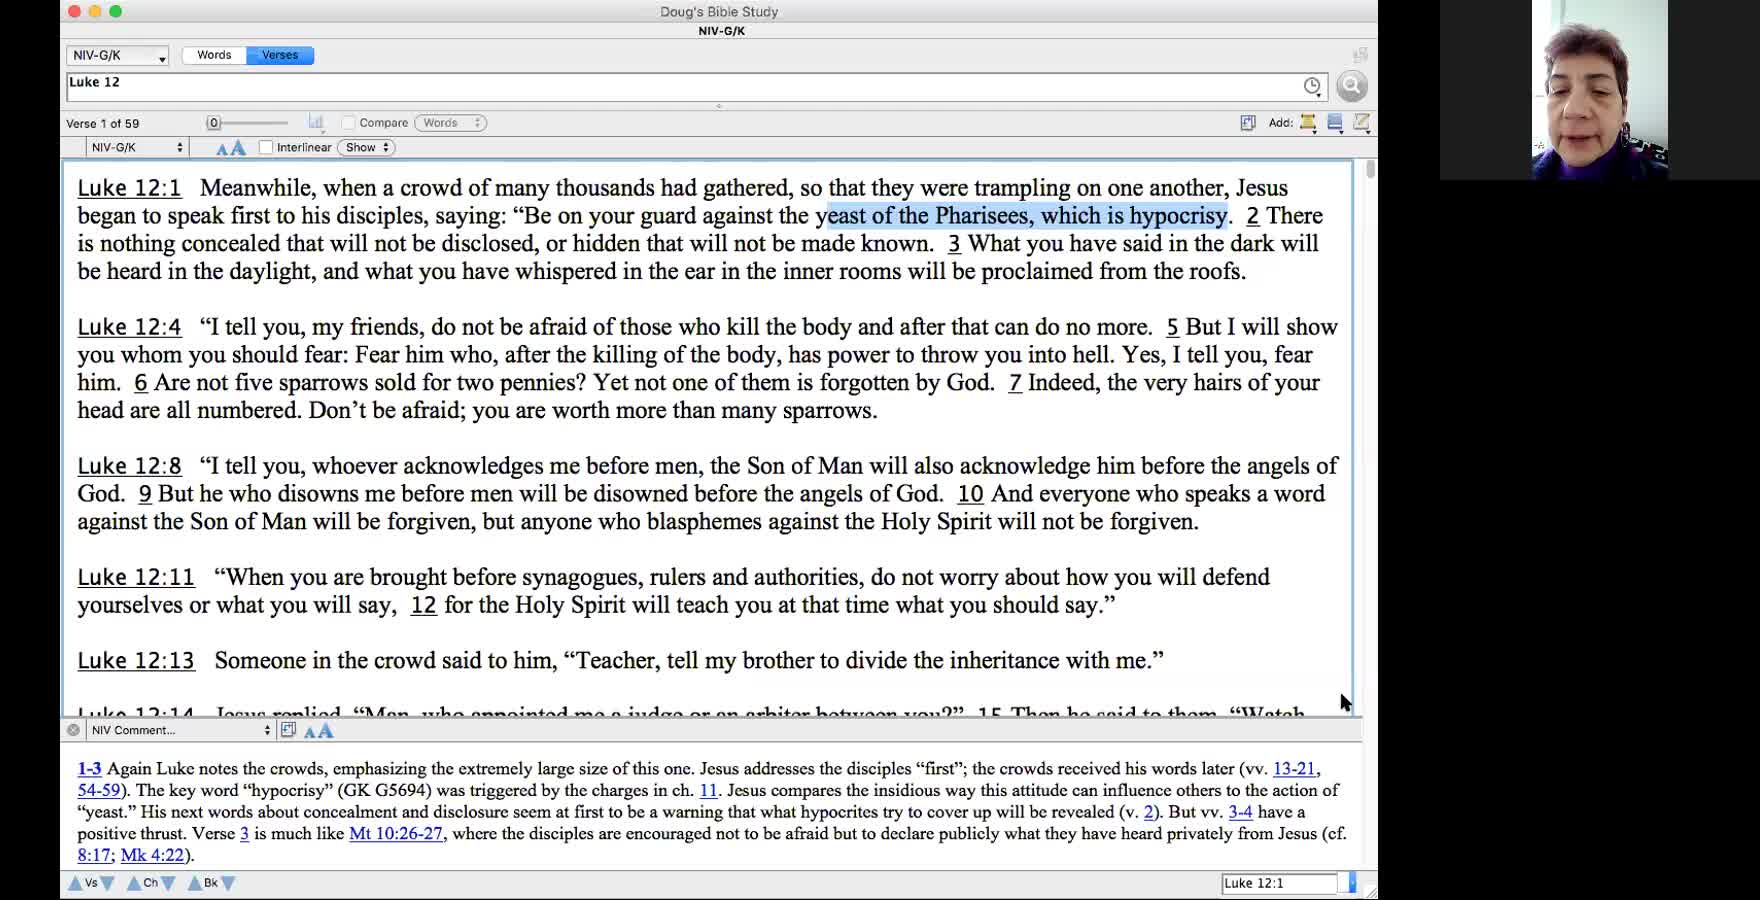Increase text size in the NIV-G/K pane
The image size is (1760, 900).
coord(238,148)
